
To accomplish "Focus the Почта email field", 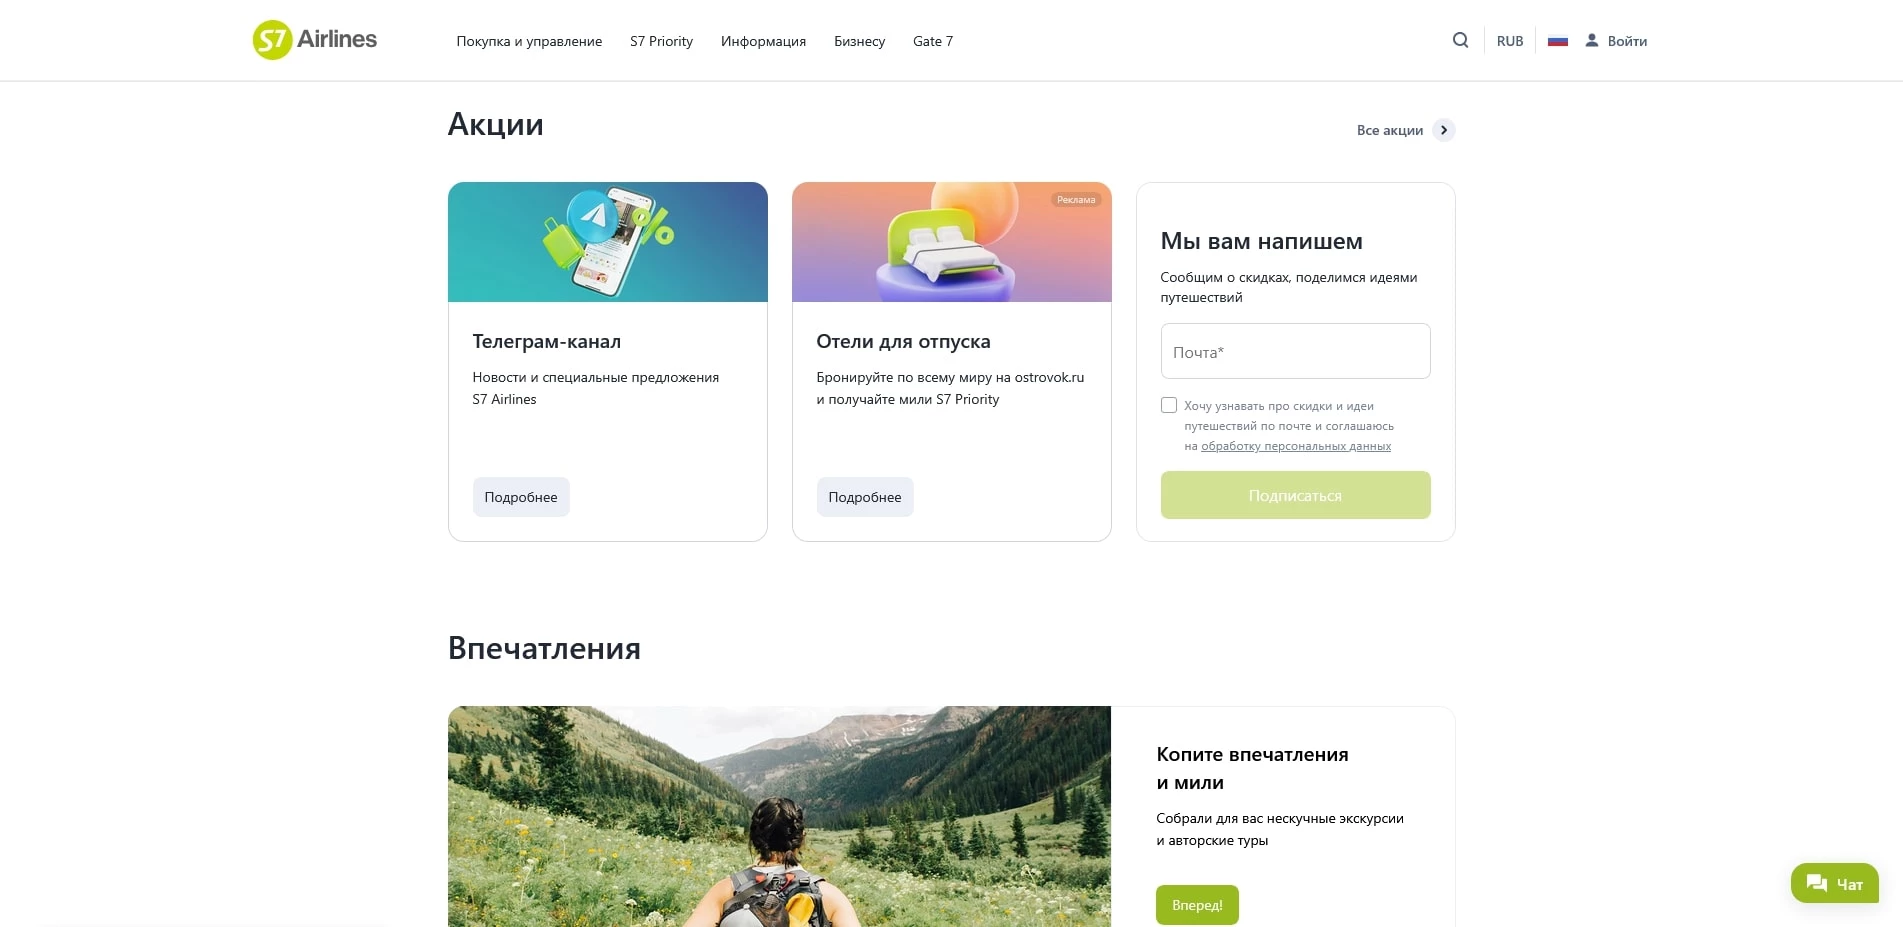I will pyautogui.click(x=1295, y=351).
